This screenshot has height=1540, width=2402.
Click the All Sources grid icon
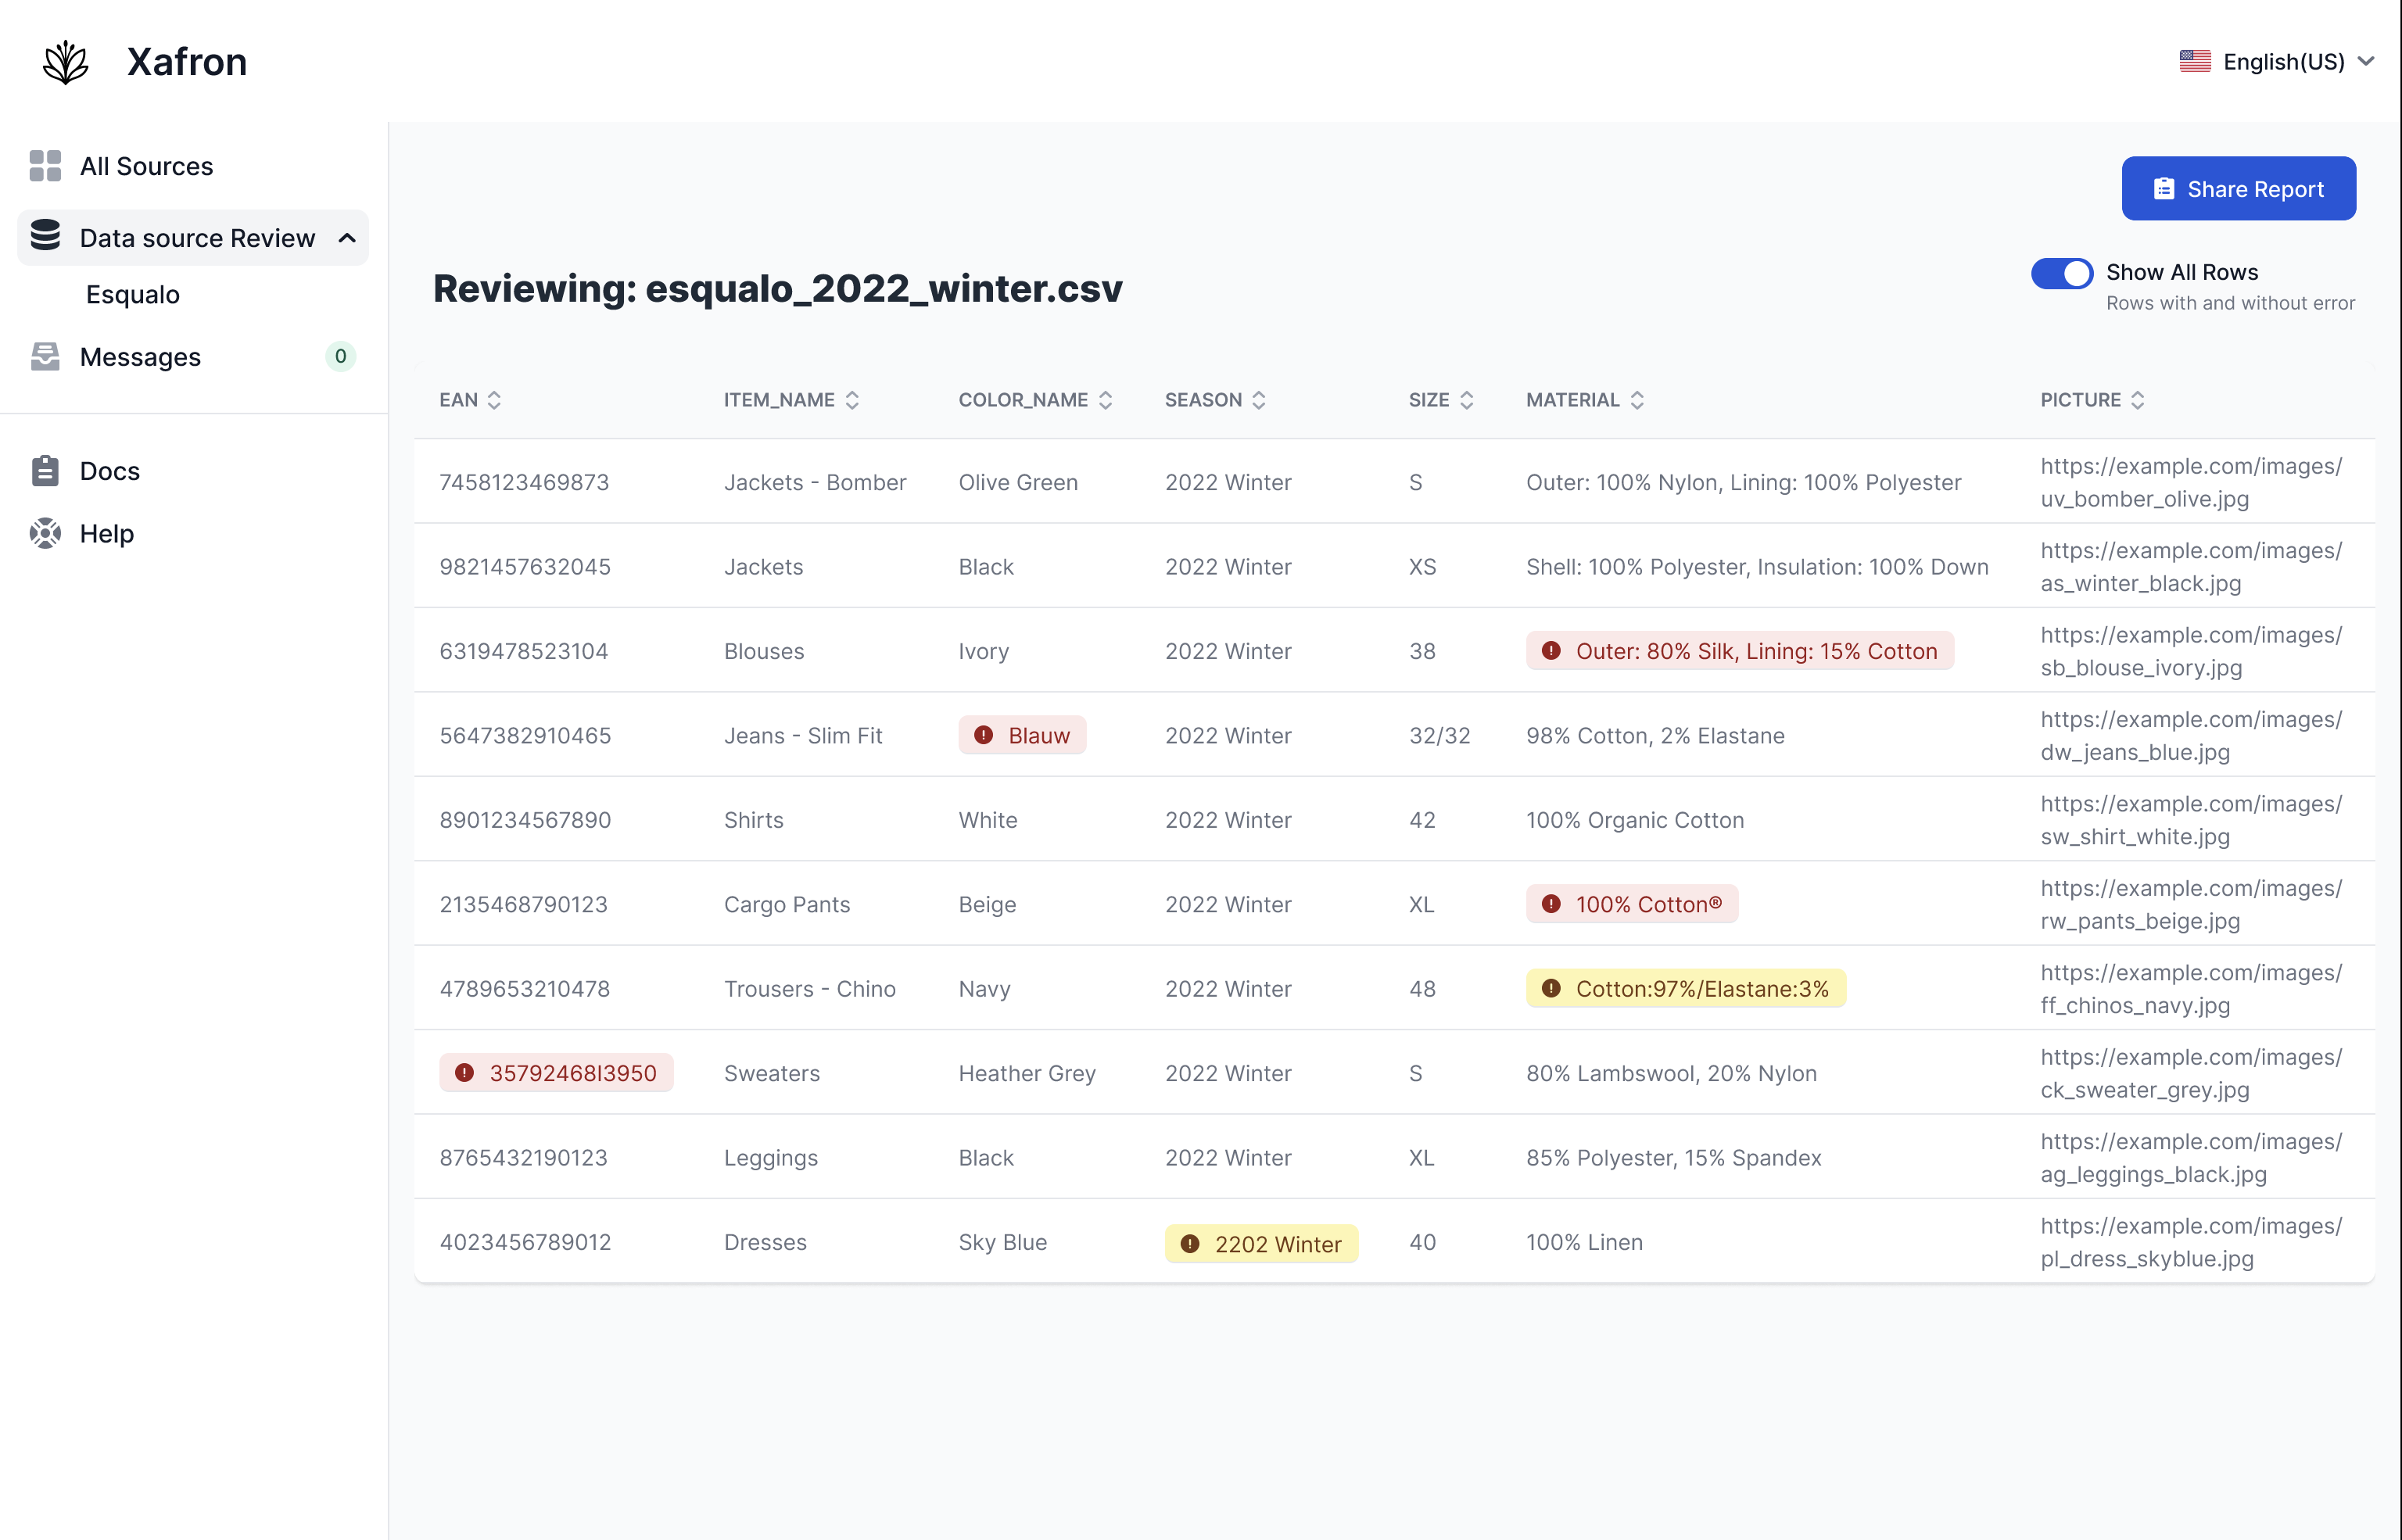(x=45, y=166)
